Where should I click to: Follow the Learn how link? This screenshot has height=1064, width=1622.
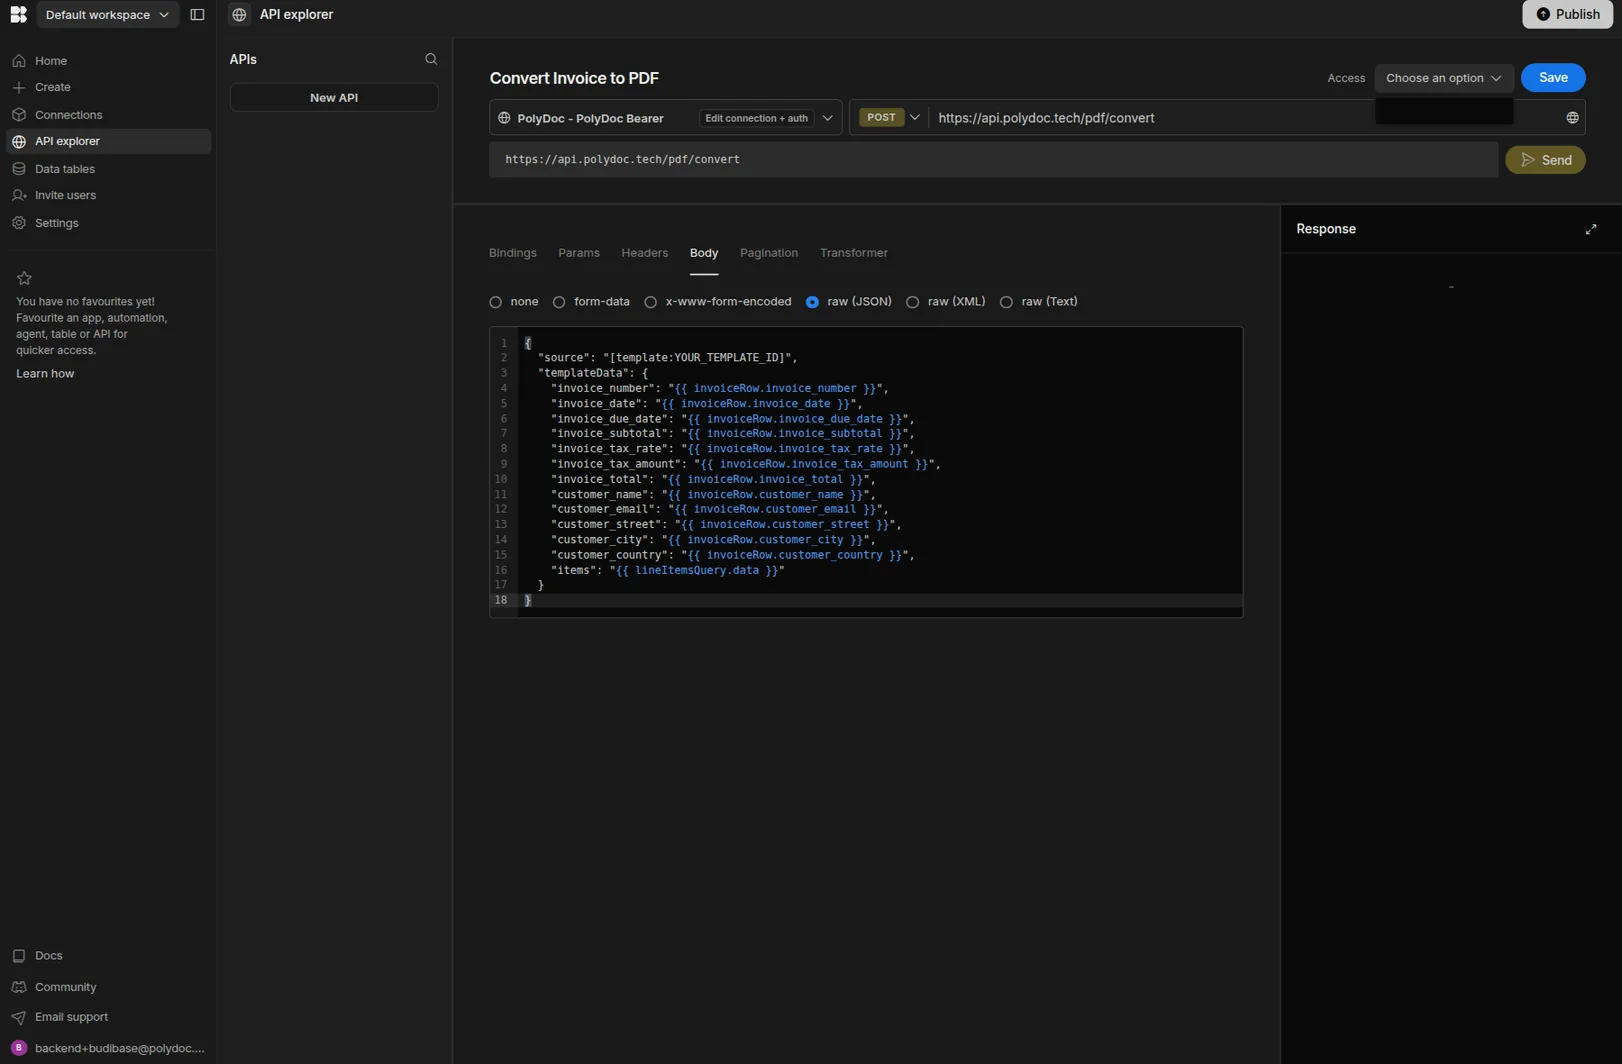[x=45, y=374]
